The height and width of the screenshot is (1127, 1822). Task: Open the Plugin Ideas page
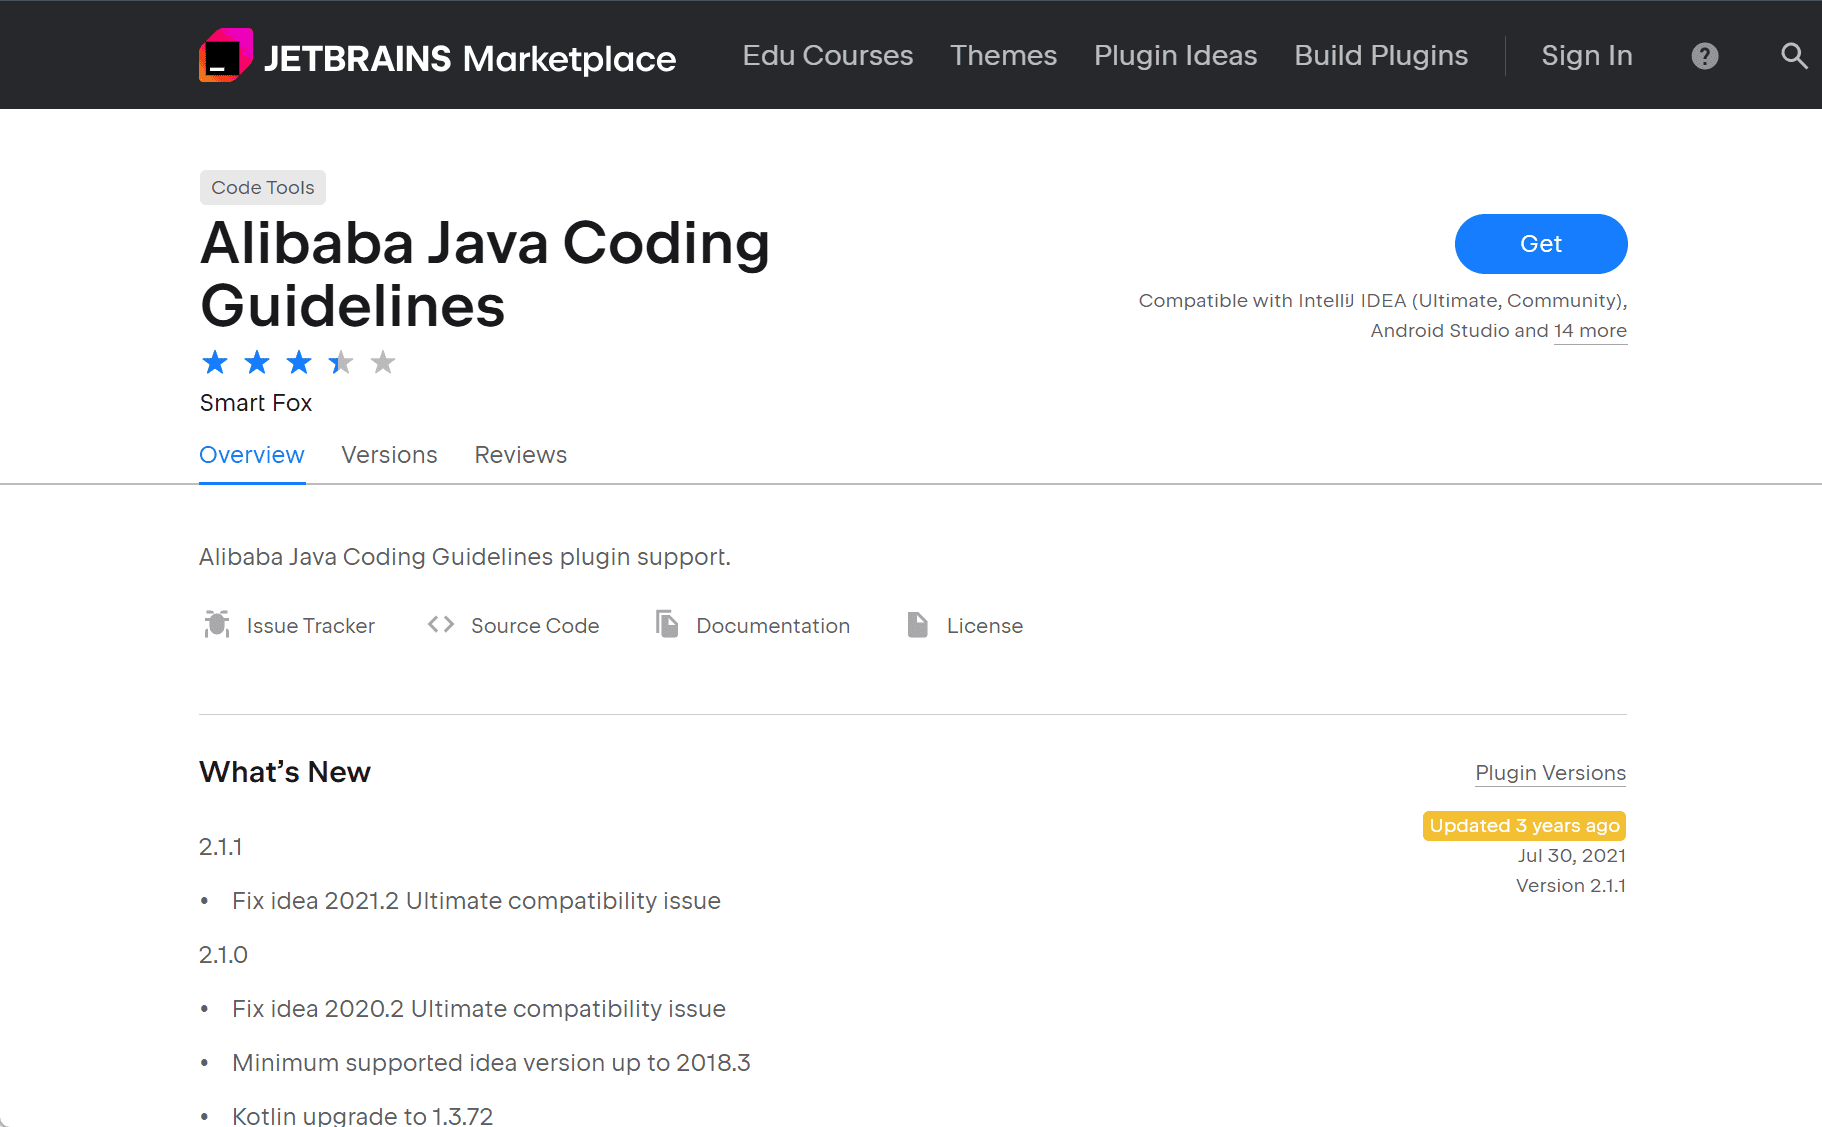[x=1175, y=56]
